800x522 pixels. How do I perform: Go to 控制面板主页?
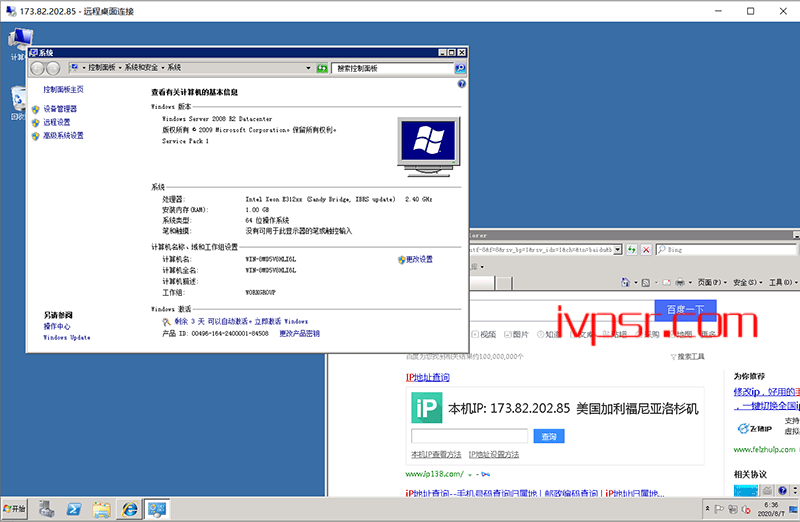pyautogui.click(x=63, y=89)
